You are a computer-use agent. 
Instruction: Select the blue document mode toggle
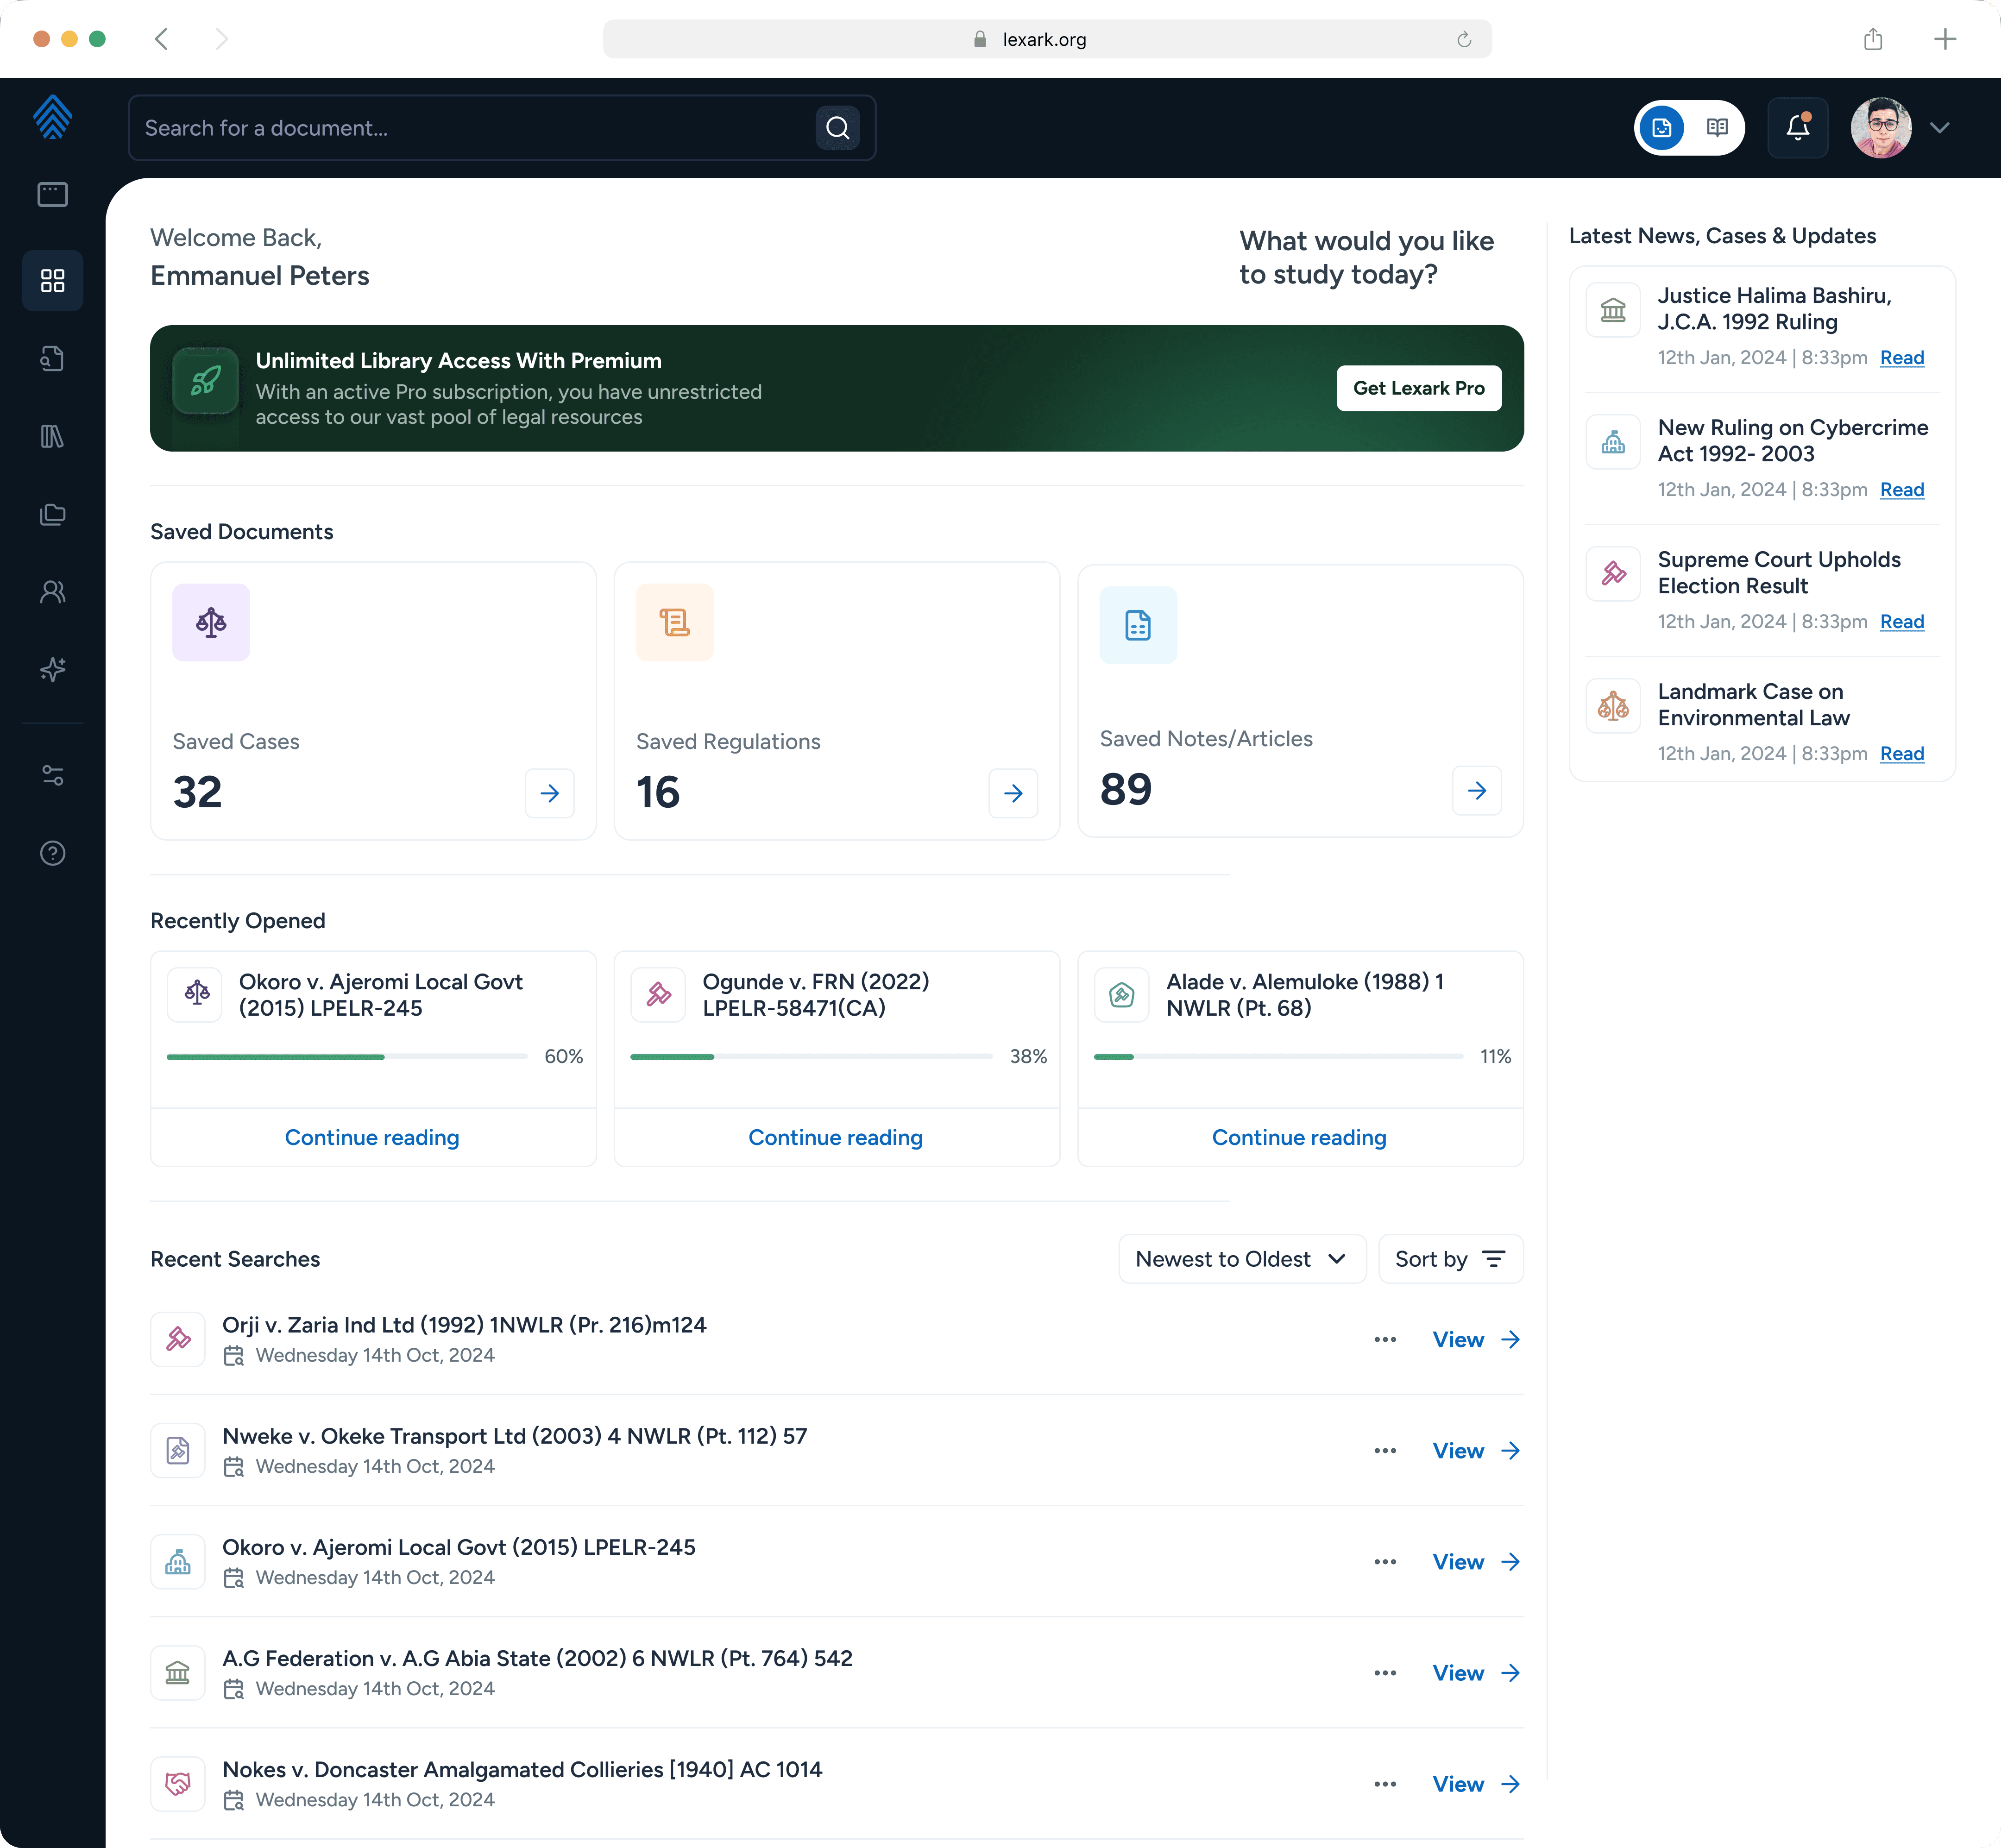point(1661,127)
